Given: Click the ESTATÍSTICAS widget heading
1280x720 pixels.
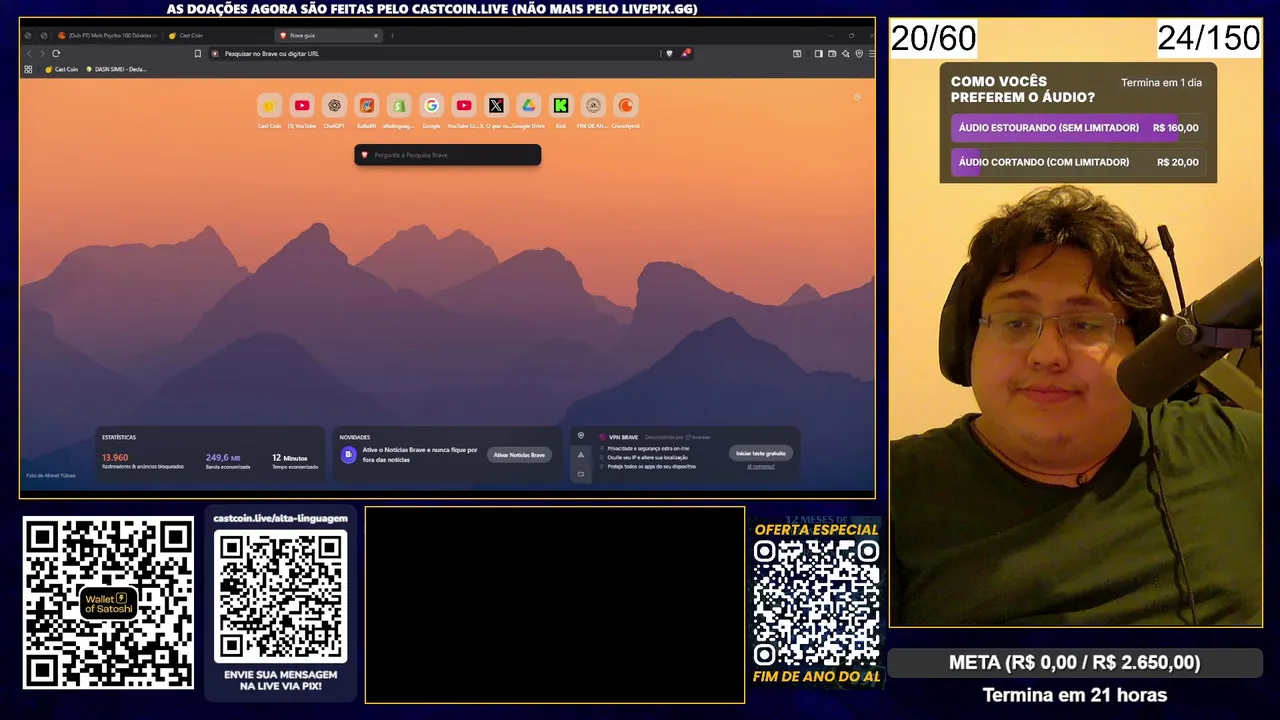Looking at the screenshot, I should coord(119,437).
